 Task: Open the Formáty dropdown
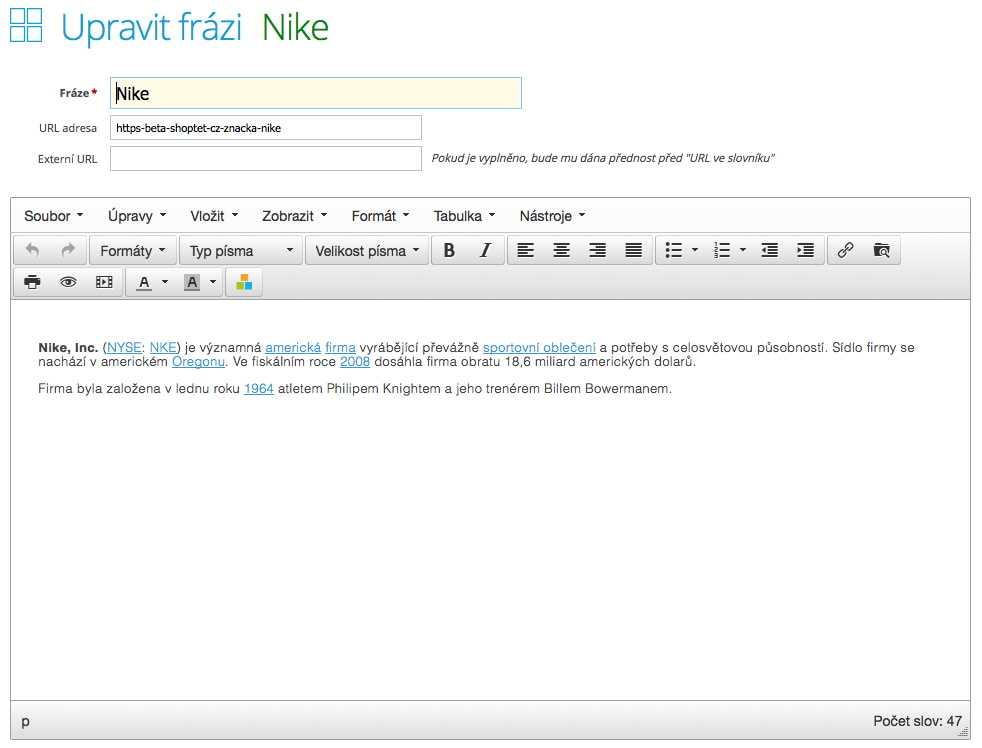[x=133, y=251]
